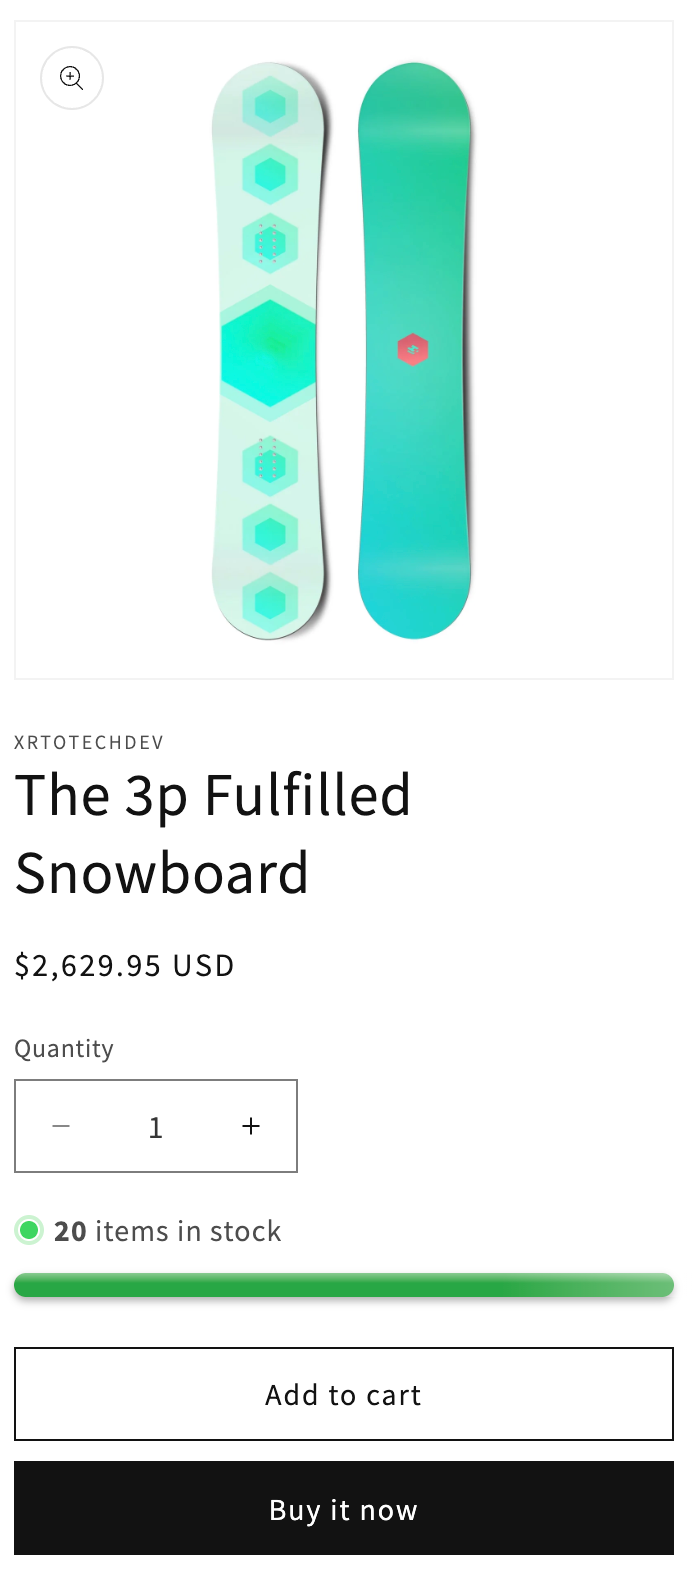This screenshot has height=1582, width=694.
Task: Click the XRTOTECHDEV vendor name
Action: pyautogui.click(x=89, y=742)
